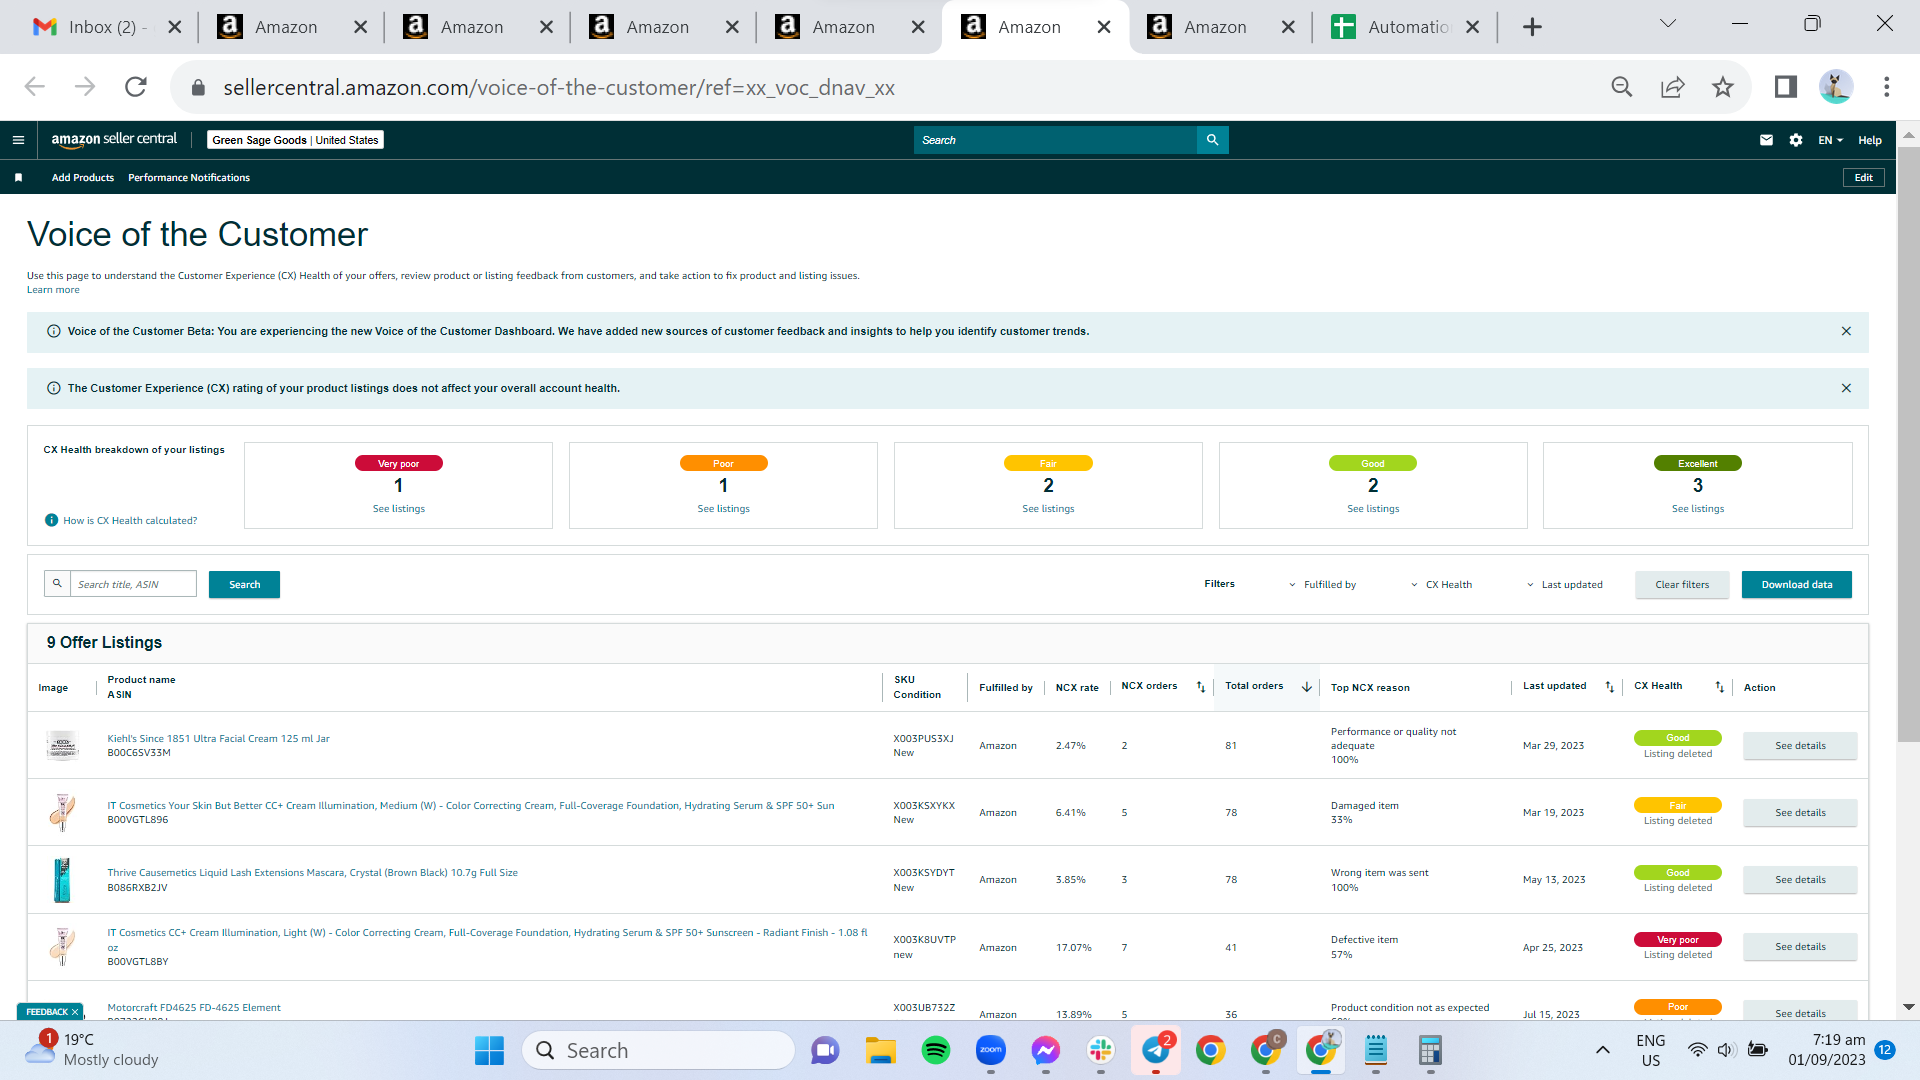Go back with the browser back arrow

[x=35, y=87]
